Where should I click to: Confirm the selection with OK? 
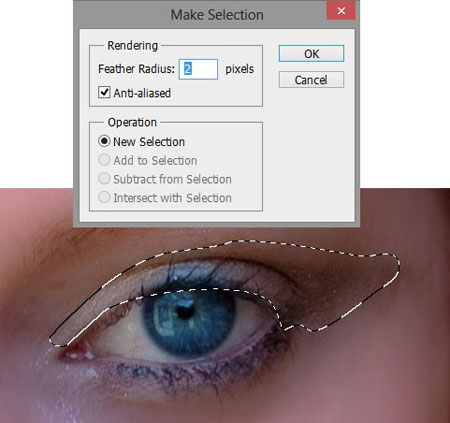[311, 54]
